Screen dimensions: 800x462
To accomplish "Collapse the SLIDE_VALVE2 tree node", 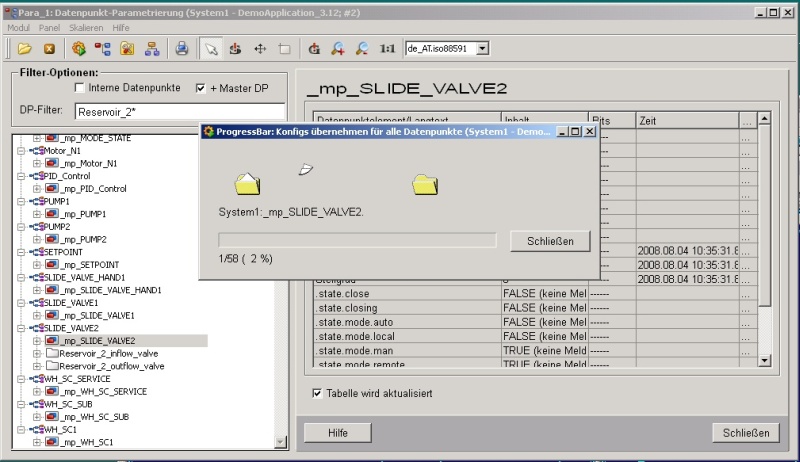I will pyautogui.click(x=21, y=327).
